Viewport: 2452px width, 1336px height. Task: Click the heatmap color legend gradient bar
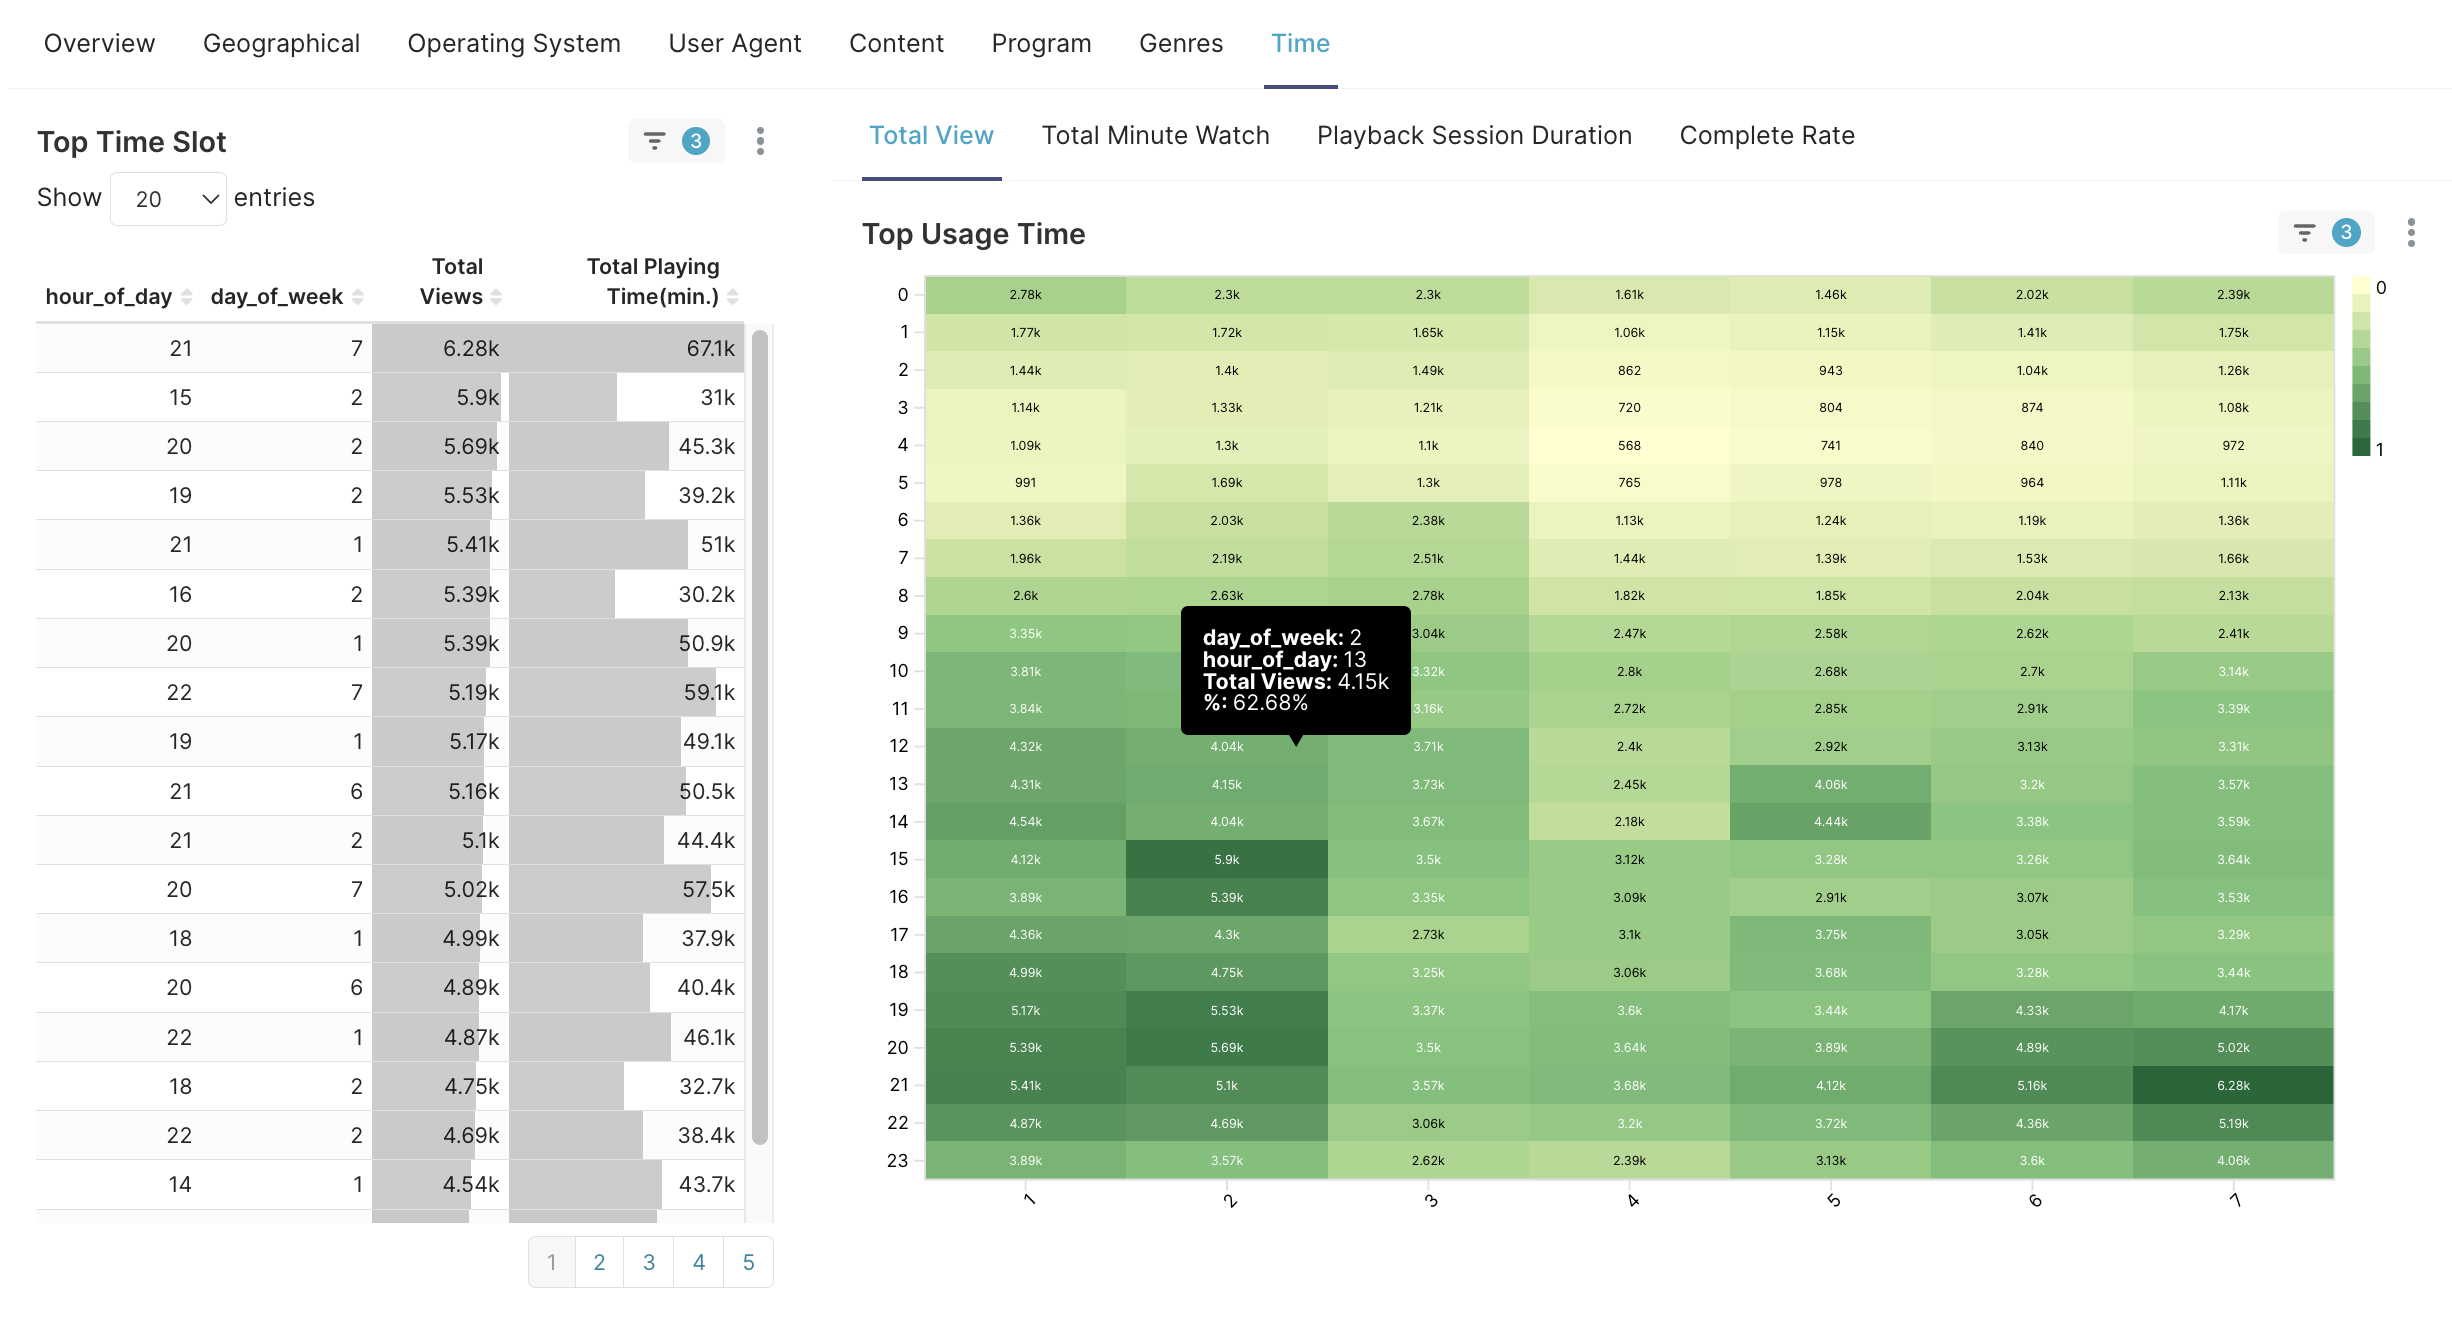point(2361,367)
